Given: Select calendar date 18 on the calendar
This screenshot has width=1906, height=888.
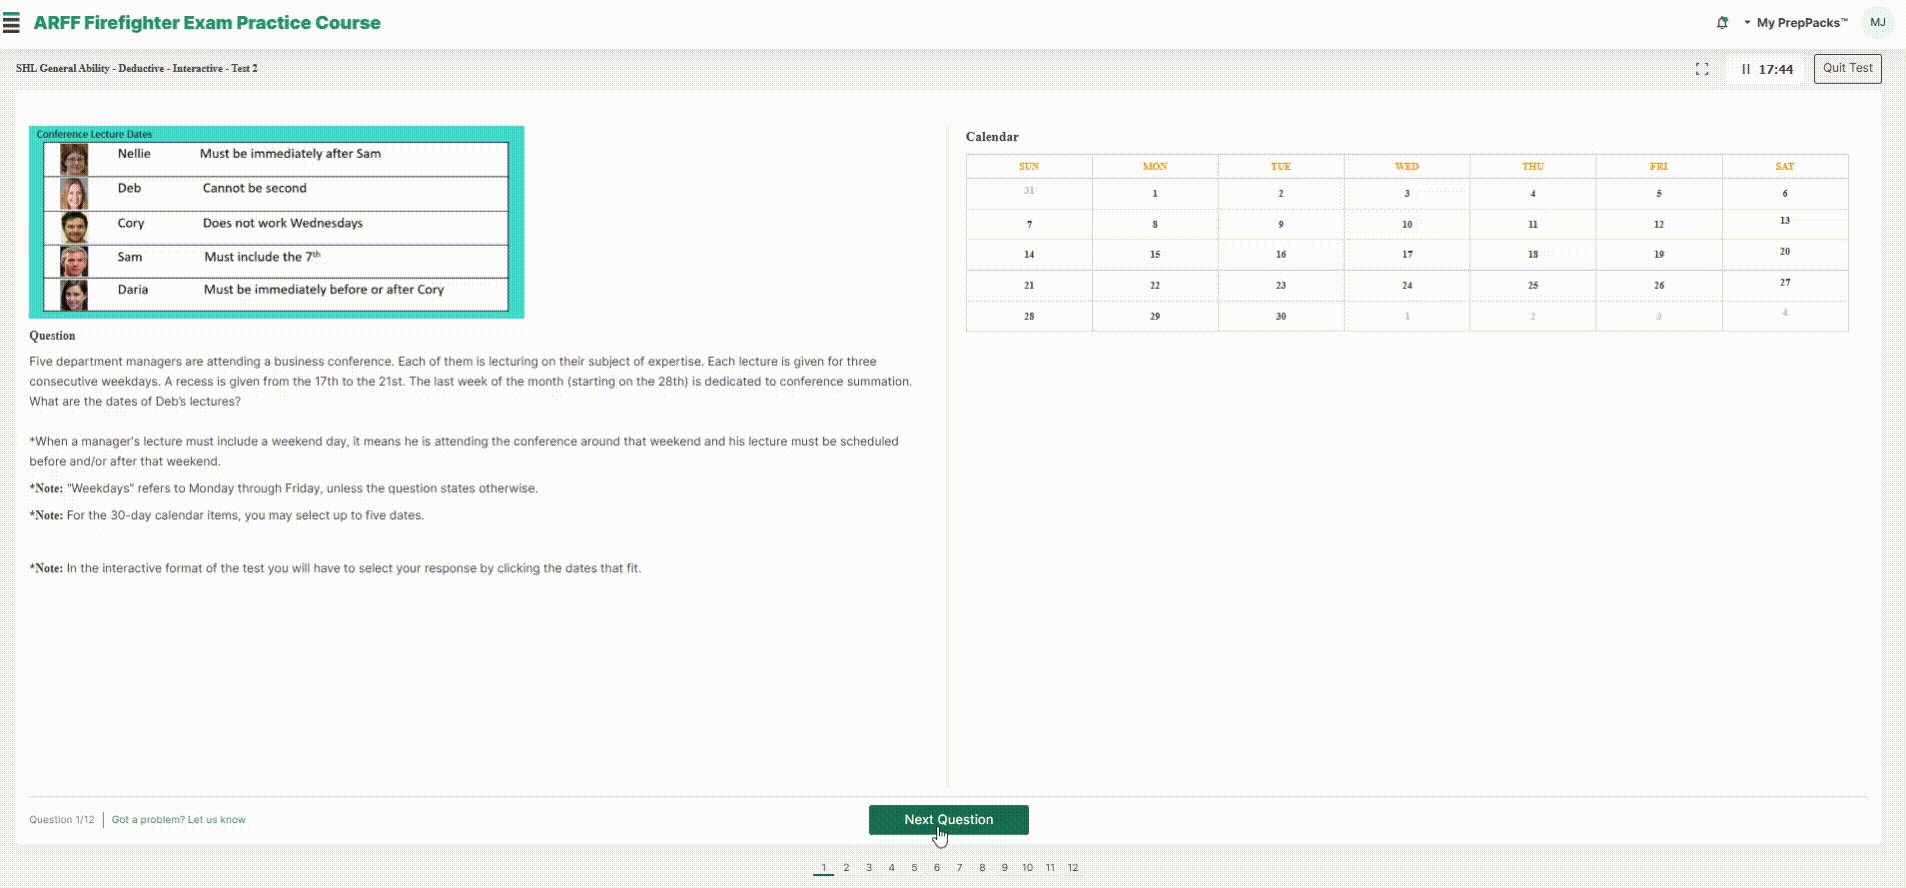Looking at the screenshot, I should point(1533,255).
